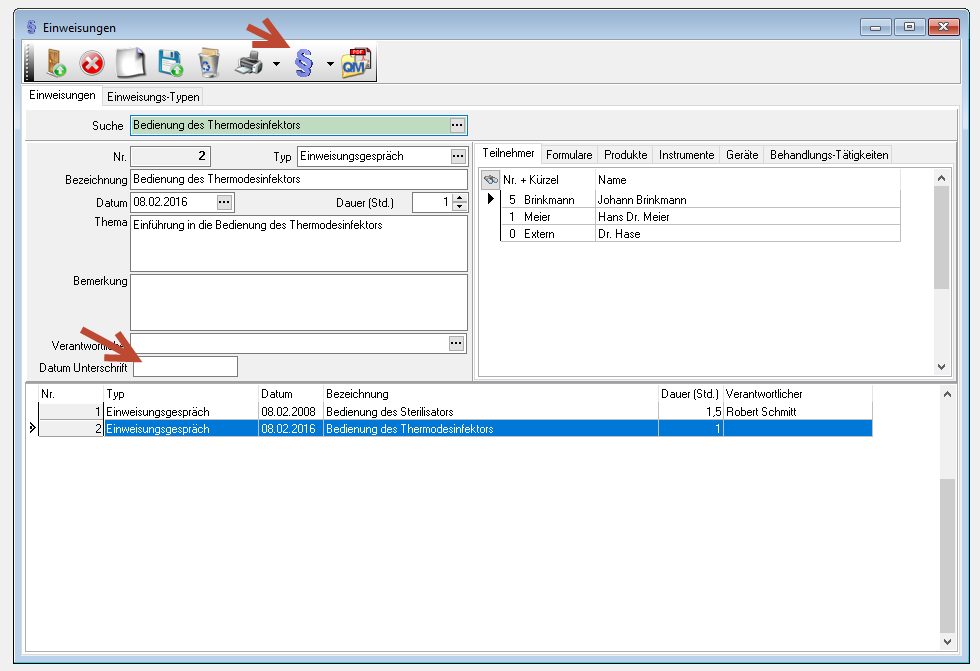The width and height of the screenshot is (980, 671).
Task: Switch to the Einweisungs-Typen tab
Action: 153,97
